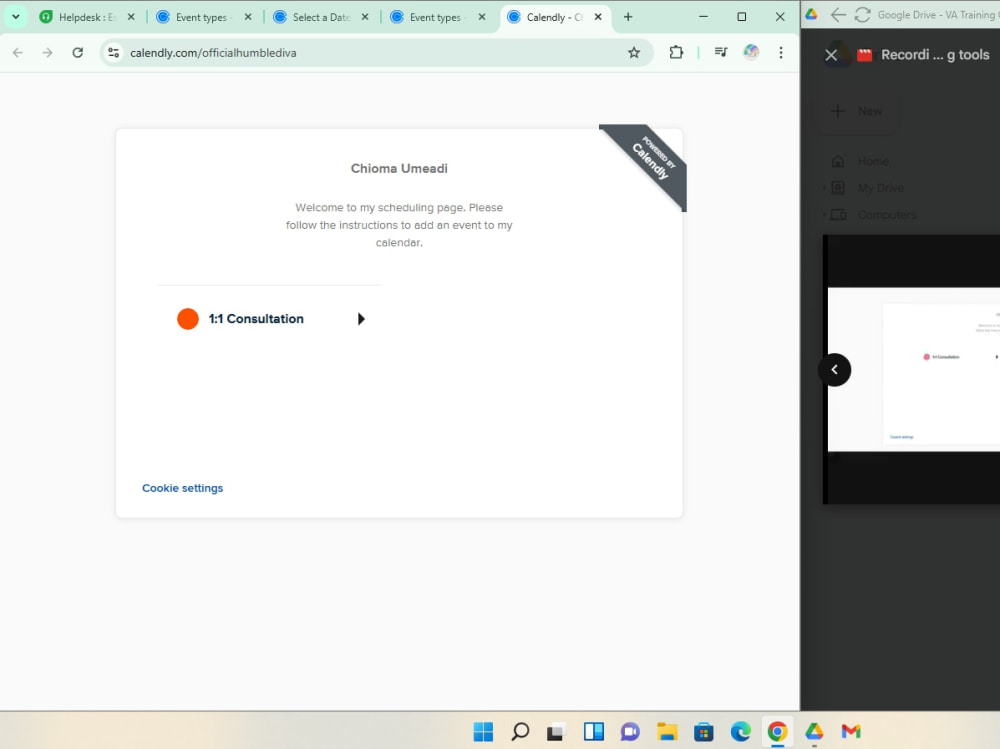1000x749 pixels.
Task: Expand the 1:1 Consultation arrow
Action: click(x=361, y=319)
